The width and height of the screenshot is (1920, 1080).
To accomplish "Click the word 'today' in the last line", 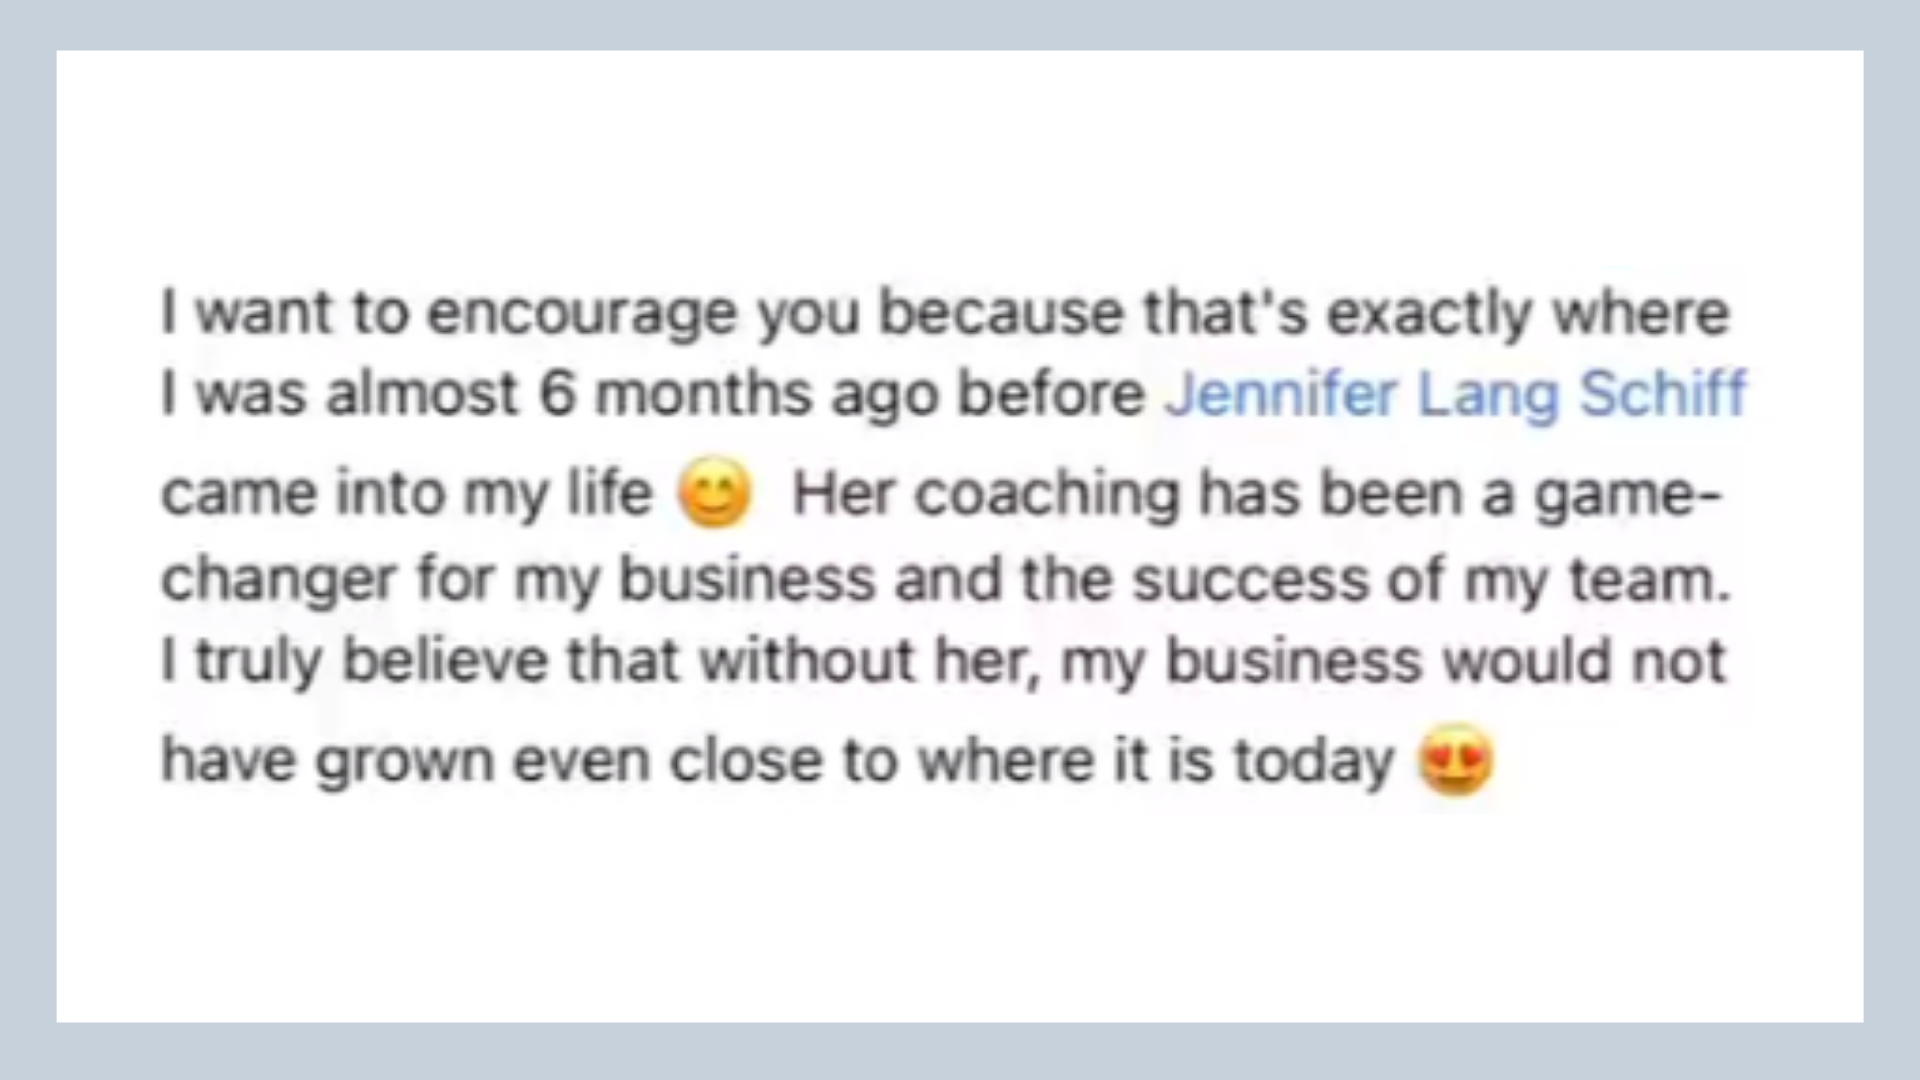I will [x=1314, y=762].
